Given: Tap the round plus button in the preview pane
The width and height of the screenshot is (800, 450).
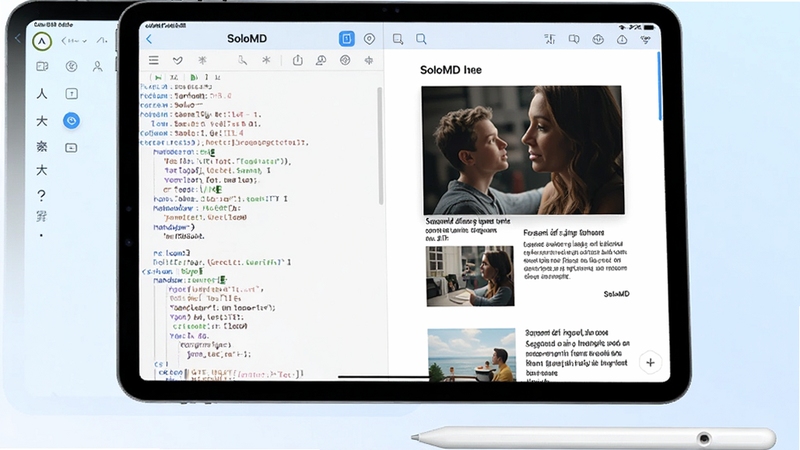Looking at the screenshot, I should coord(651,363).
